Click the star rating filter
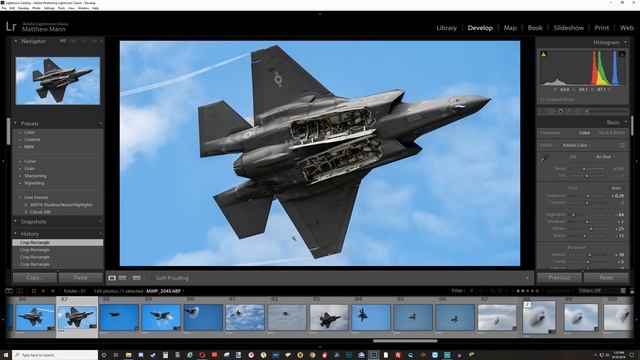Image resolution: width=640 pixels, height=360 pixels. [527, 291]
